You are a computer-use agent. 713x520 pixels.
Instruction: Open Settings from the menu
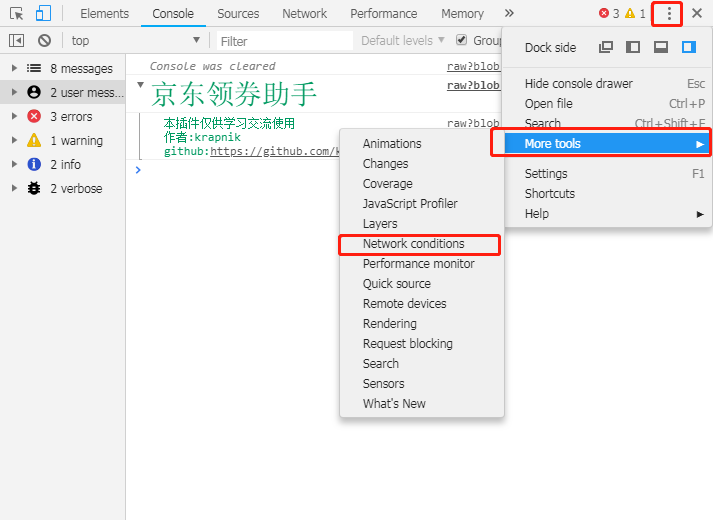point(607,174)
